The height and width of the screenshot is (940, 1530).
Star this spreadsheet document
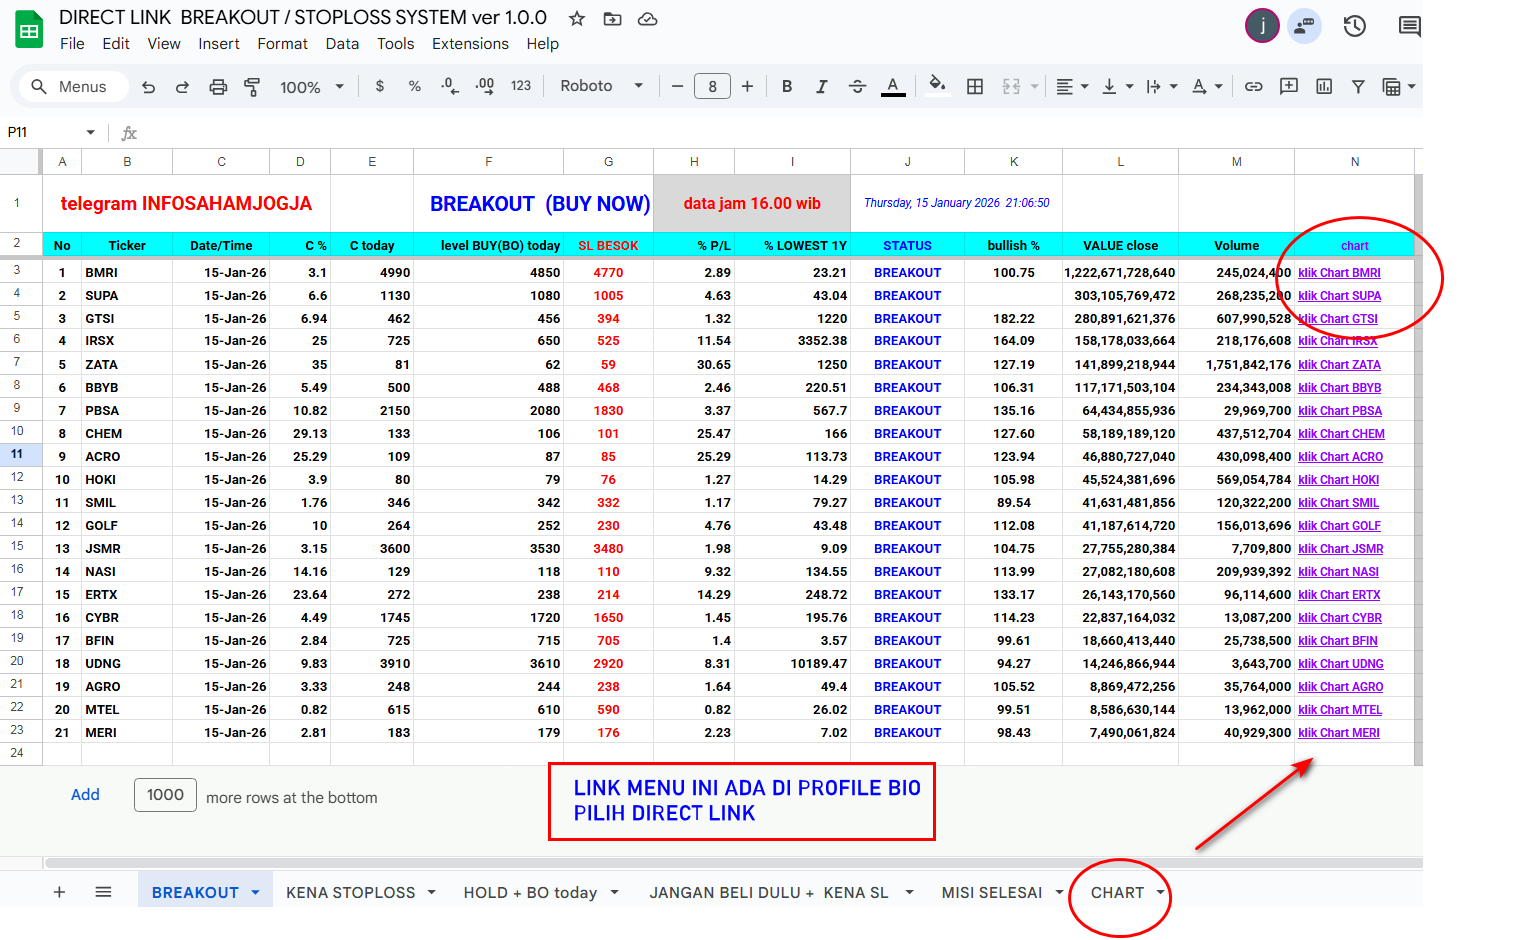(x=577, y=19)
